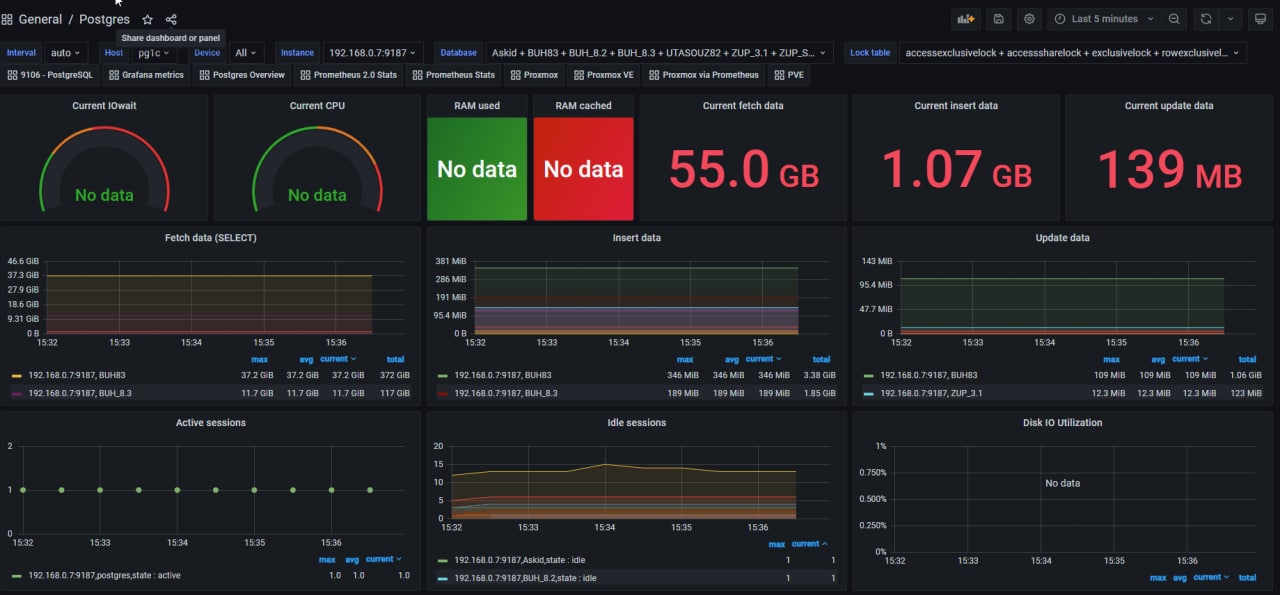Open the Disk IO Utilization panel title
Image resolution: width=1280 pixels, height=595 pixels.
click(x=1062, y=422)
